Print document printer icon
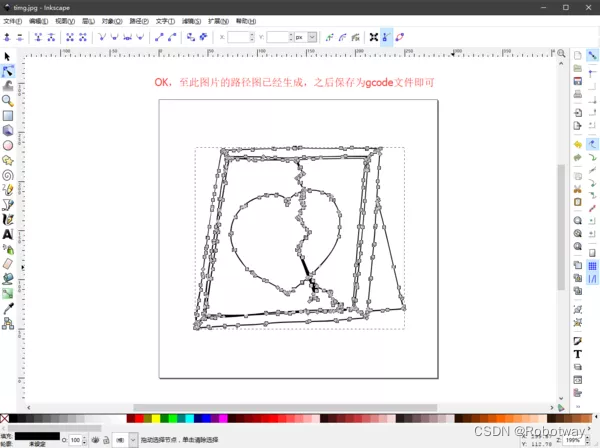This screenshot has width=600, height=448. click(578, 94)
